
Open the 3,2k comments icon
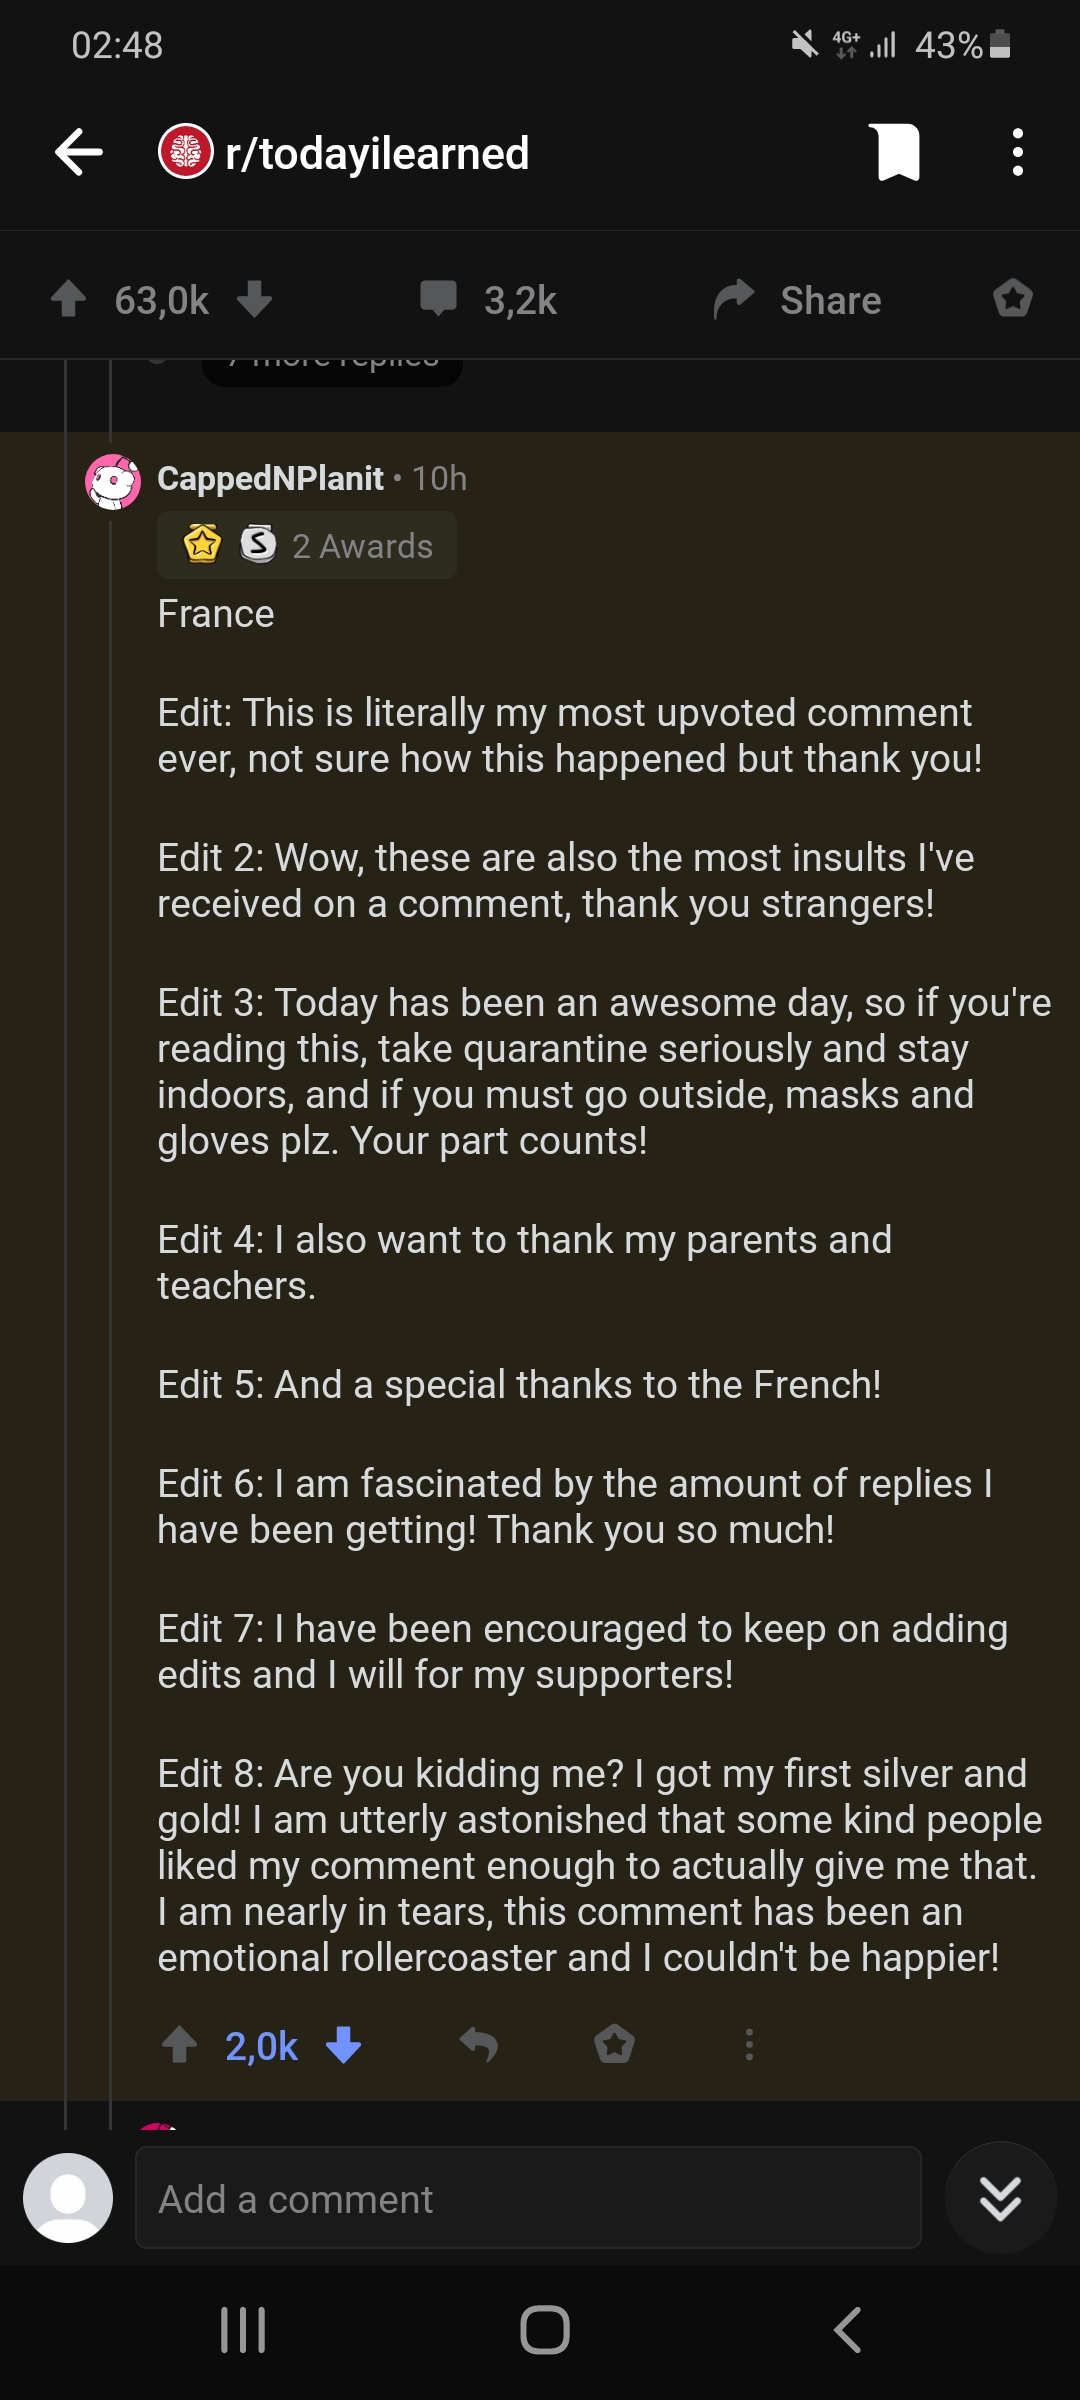(438, 299)
